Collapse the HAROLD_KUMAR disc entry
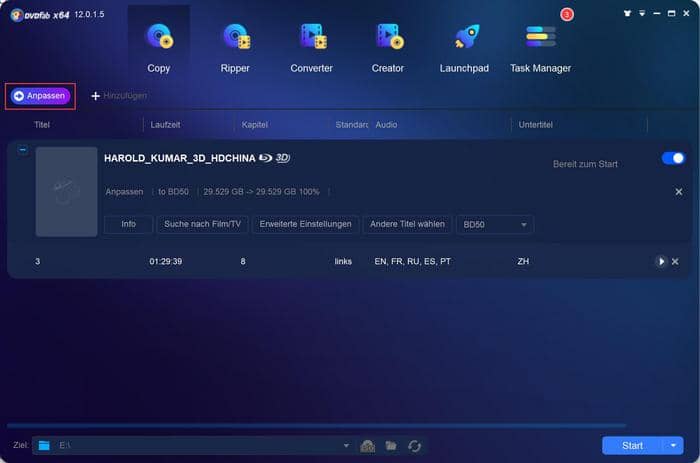 click(x=23, y=150)
